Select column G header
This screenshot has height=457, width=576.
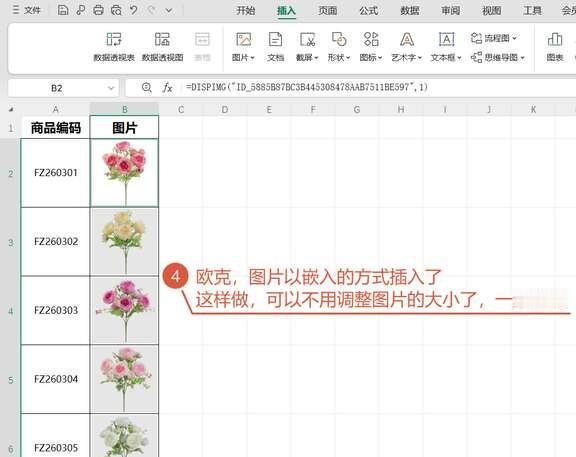pyautogui.click(x=357, y=109)
